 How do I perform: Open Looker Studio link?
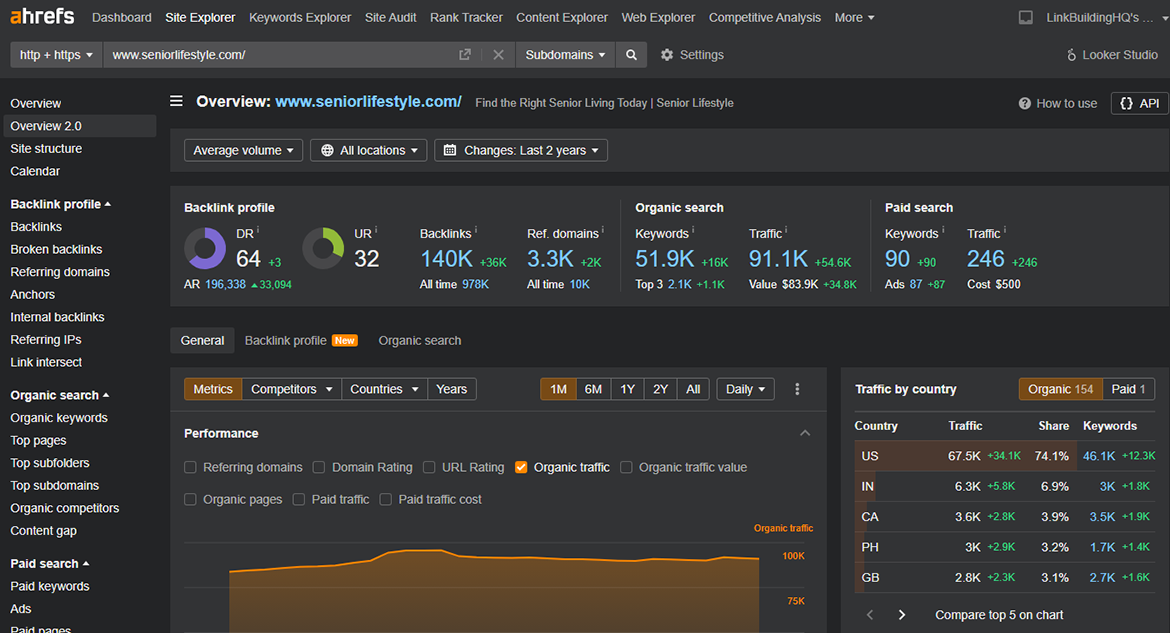[1112, 54]
